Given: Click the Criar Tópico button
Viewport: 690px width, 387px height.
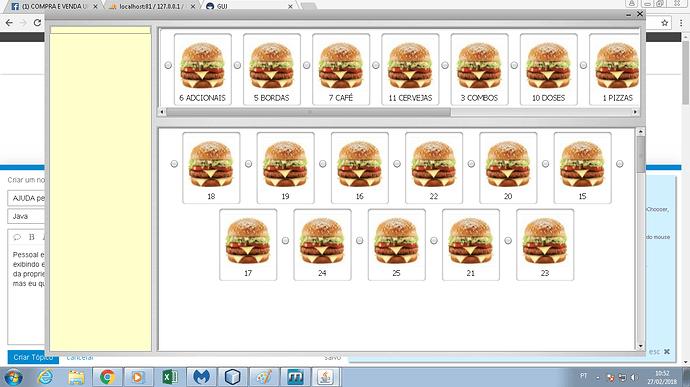Looking at the screenshot, I should (33, 357).
